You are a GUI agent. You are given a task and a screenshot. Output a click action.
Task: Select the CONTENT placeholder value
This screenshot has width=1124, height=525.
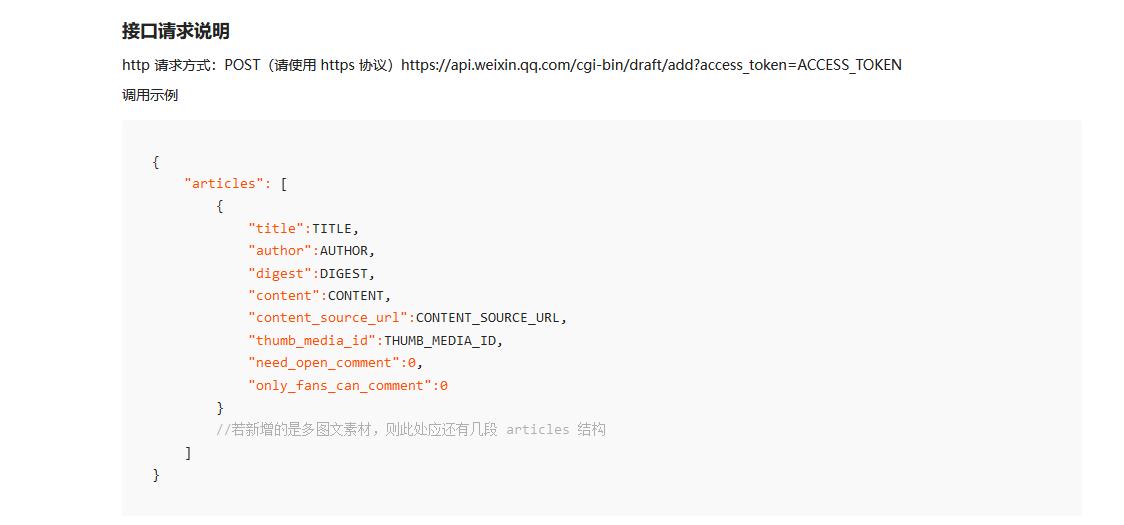pyautogui.click(x=356, y=295)
